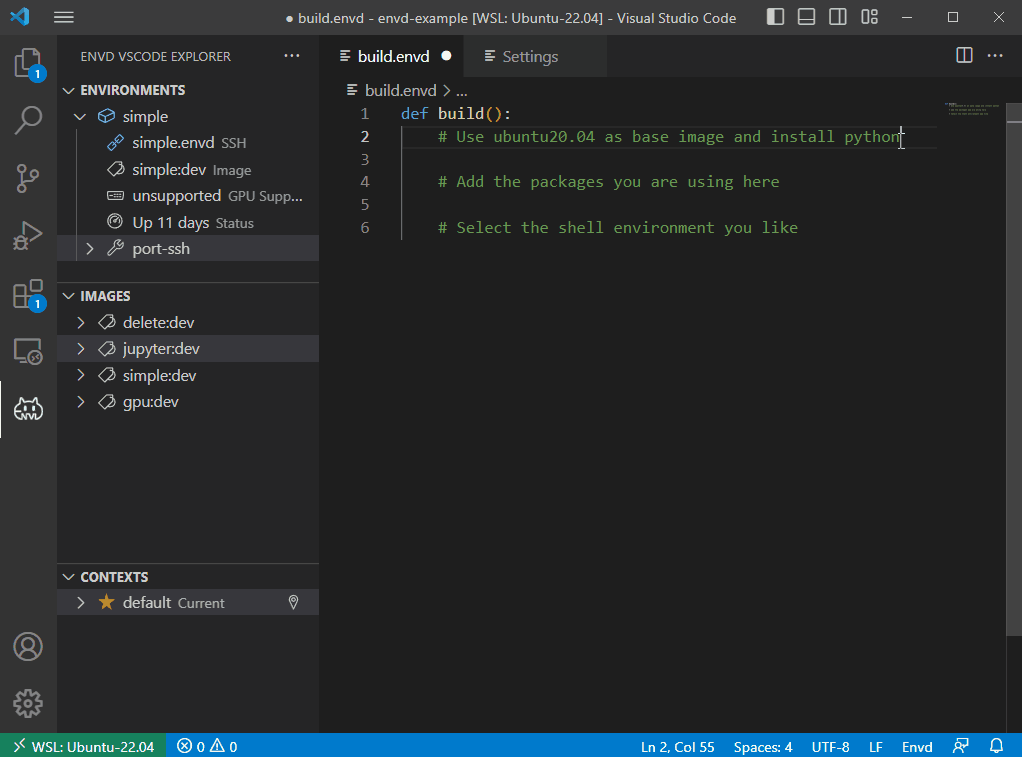
Task: Click the star icon of default context
Action: pyautogui.click(x=106, y=602)
